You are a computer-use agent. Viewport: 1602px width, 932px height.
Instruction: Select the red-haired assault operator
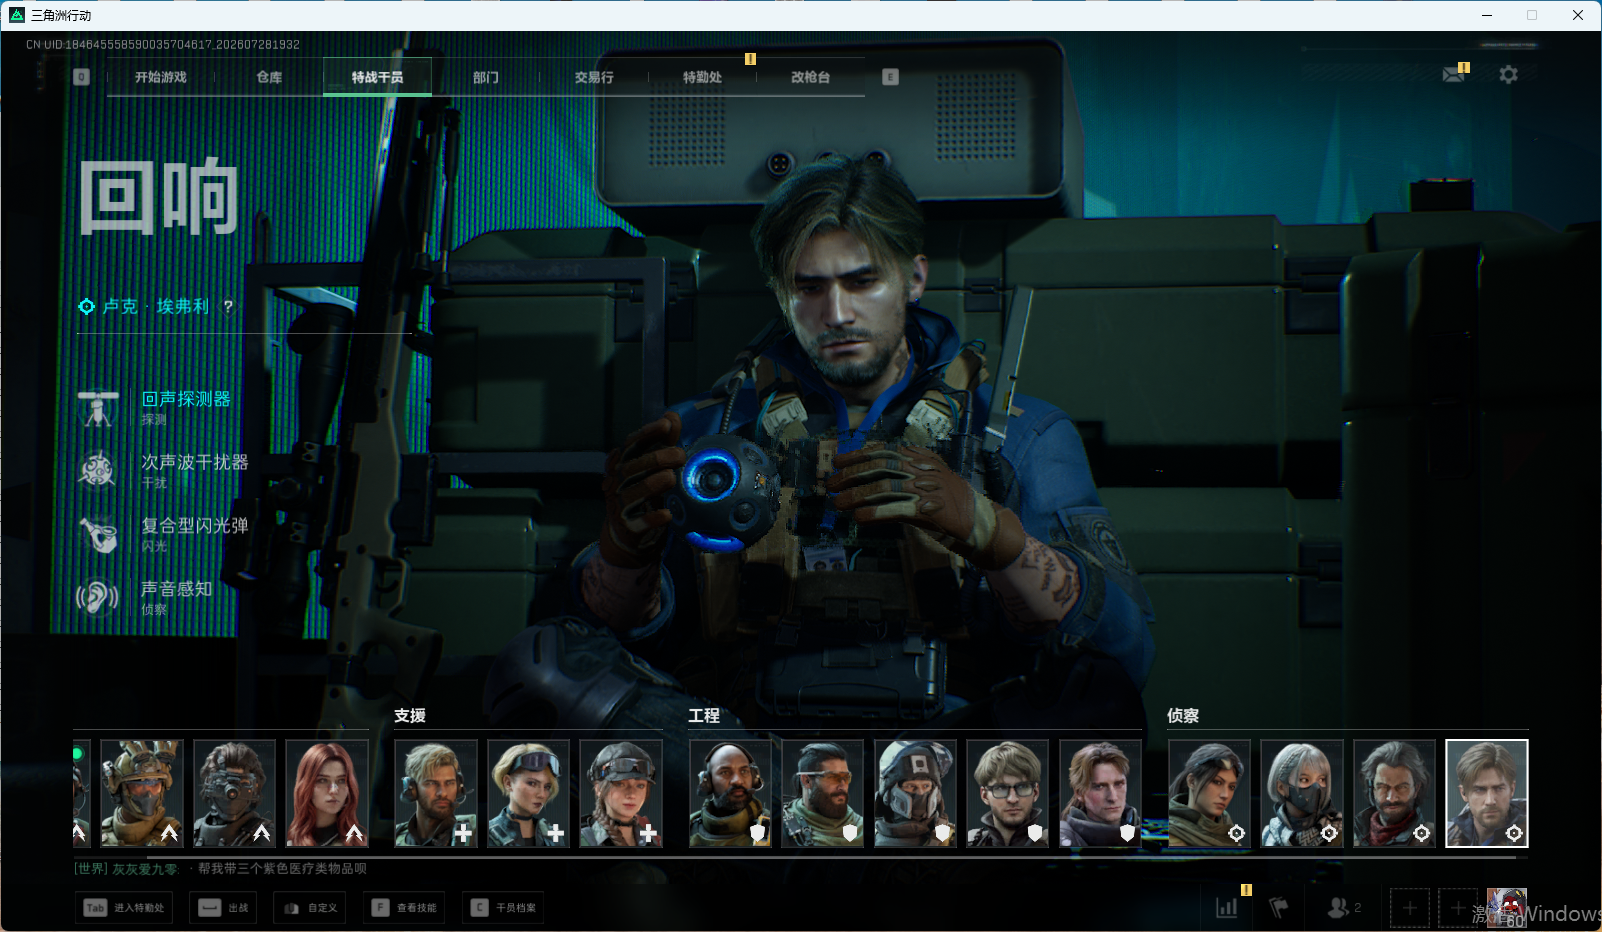coord(327,793)
